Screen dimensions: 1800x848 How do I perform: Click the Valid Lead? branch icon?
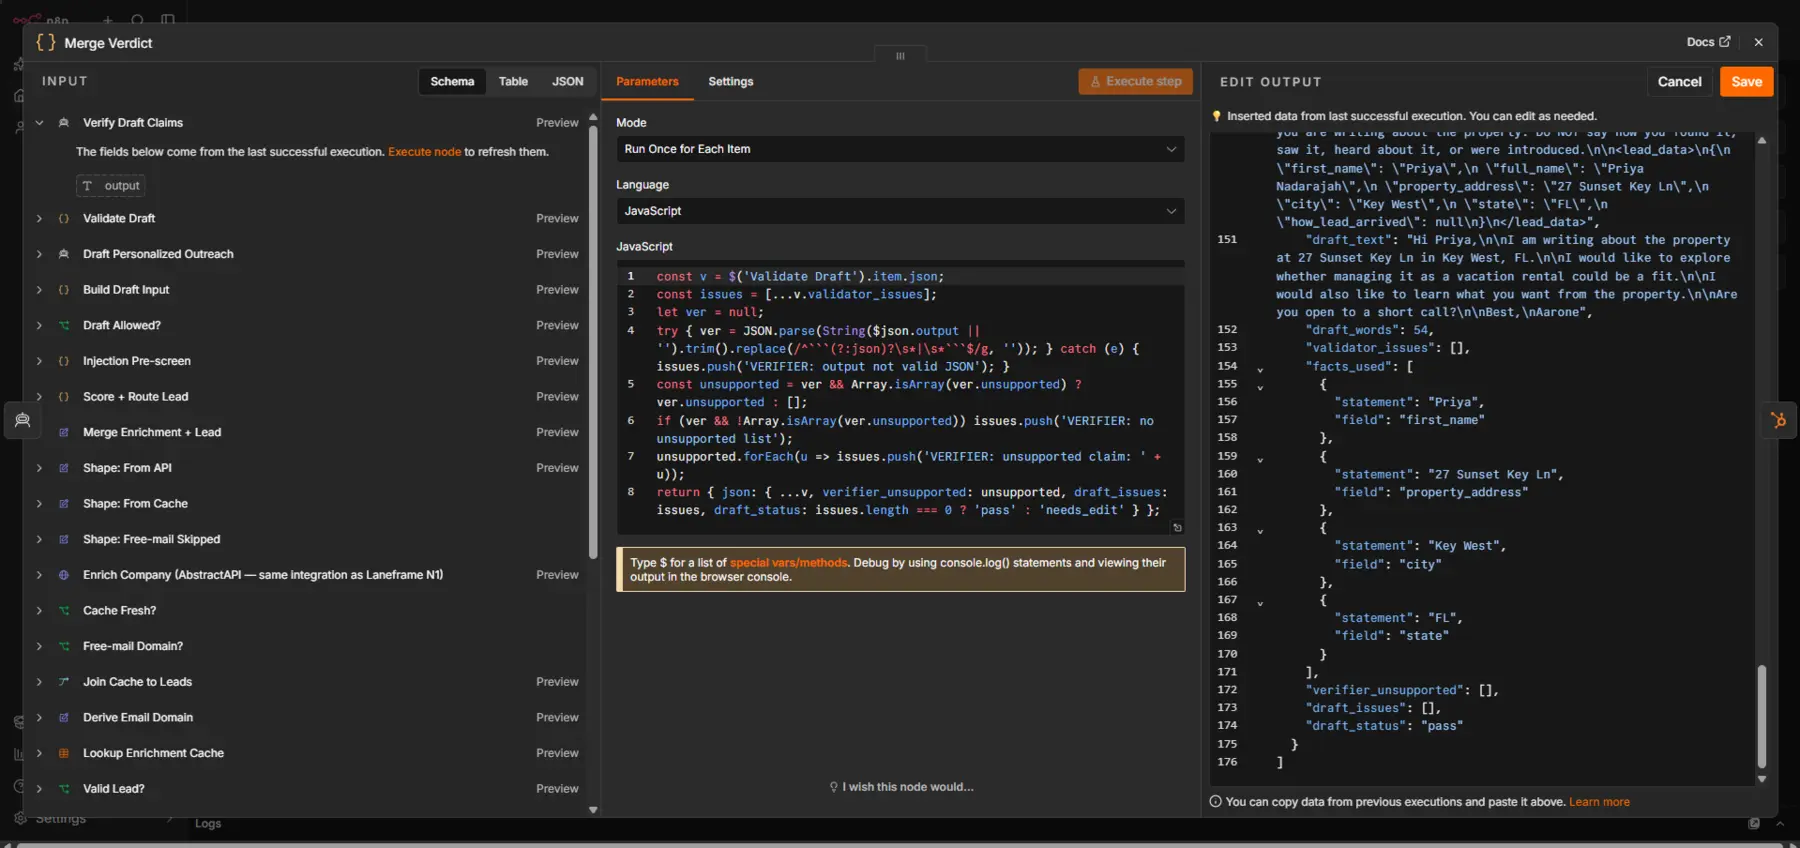click(64, 789)
